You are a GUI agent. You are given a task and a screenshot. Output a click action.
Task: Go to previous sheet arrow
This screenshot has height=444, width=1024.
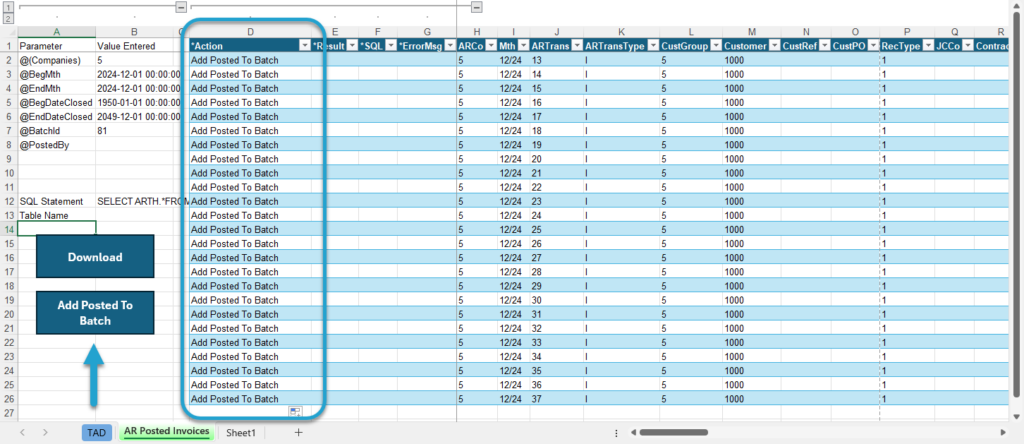tap(22, 432)
